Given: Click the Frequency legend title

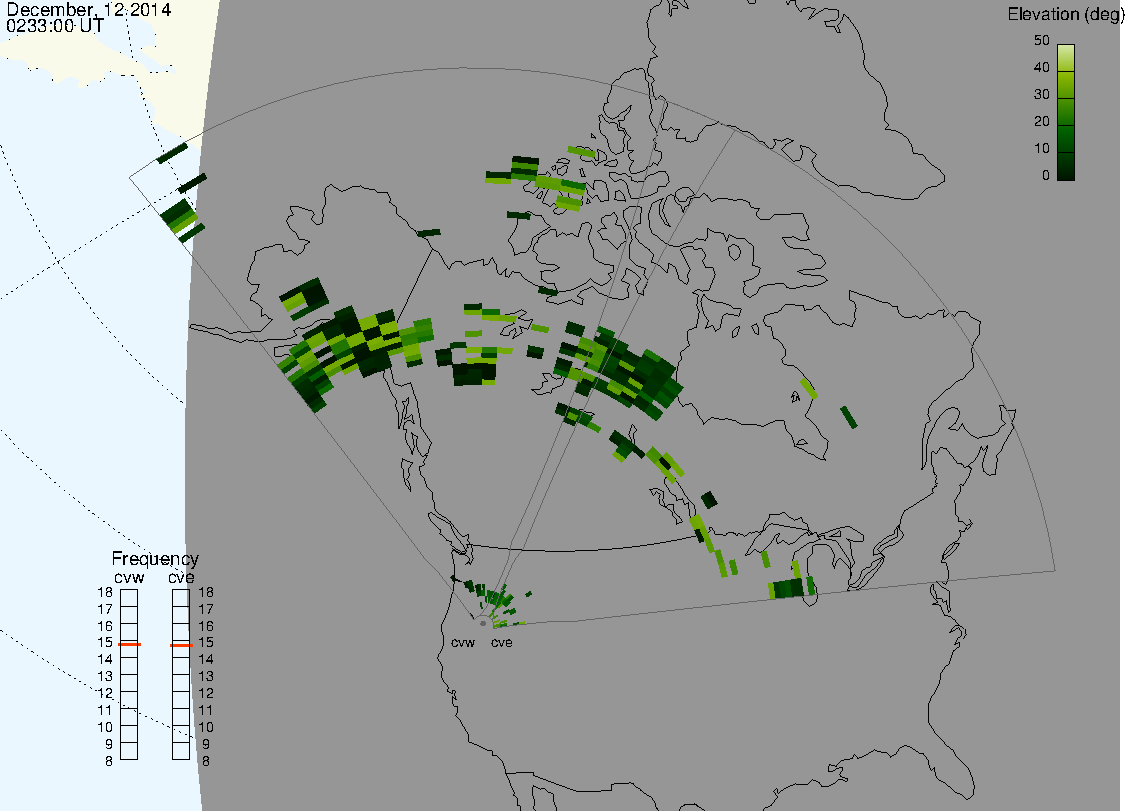Looking at the screenshot, I should click(x=155, y=559).
